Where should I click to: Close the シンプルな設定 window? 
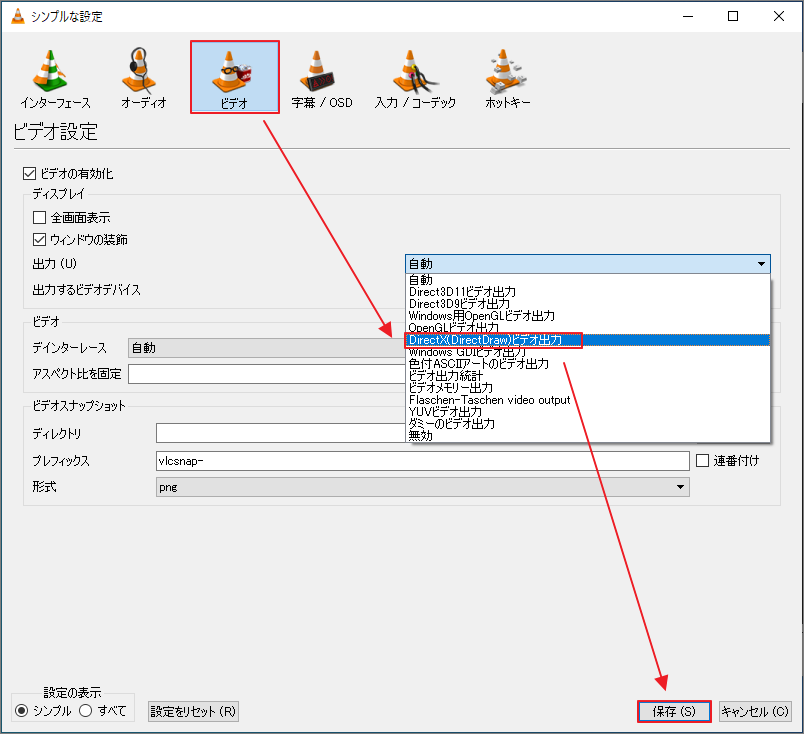tap(779, 16)
